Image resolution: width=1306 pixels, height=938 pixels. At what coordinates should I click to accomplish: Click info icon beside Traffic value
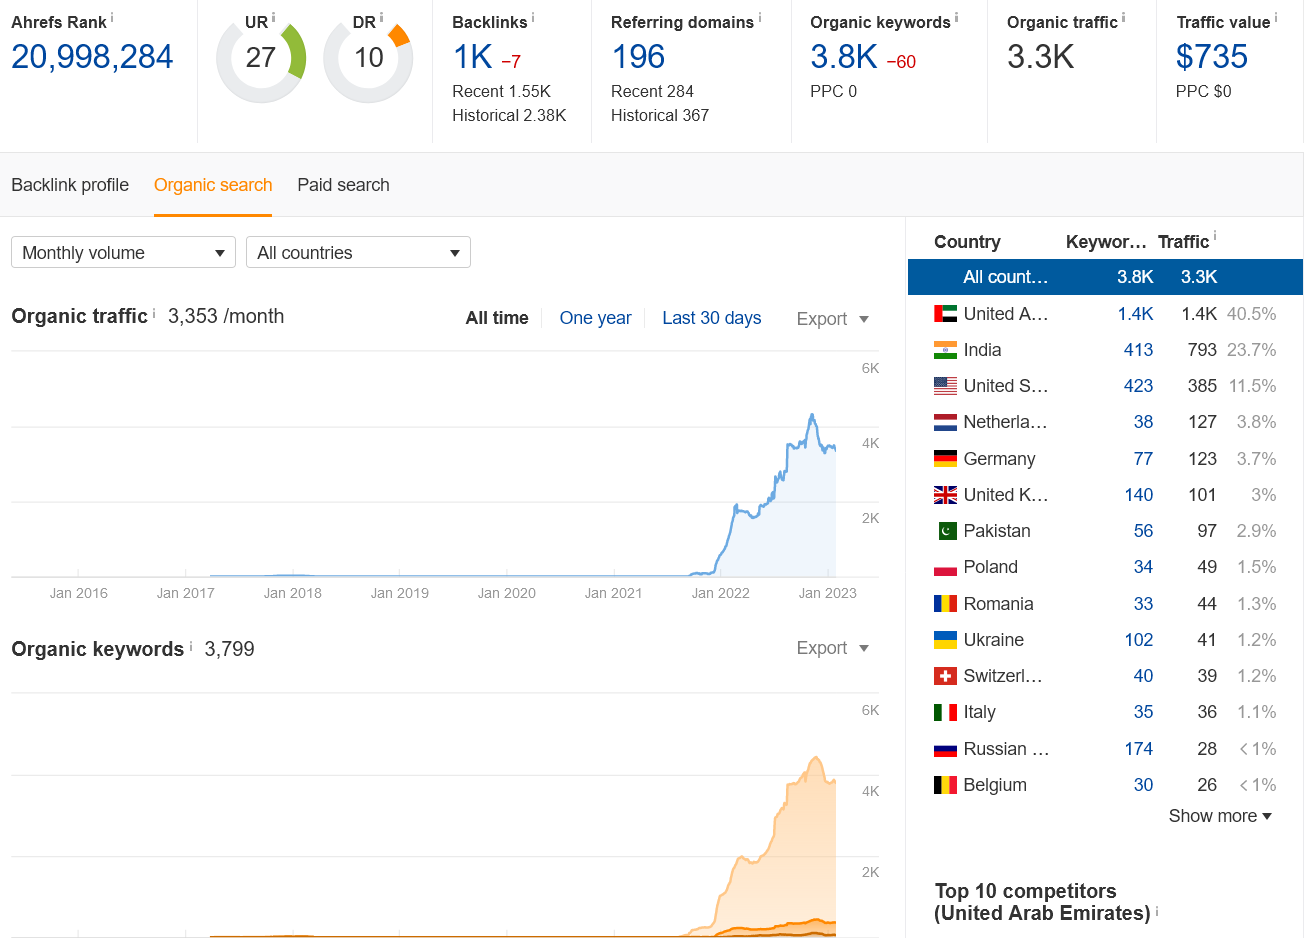tap(1275, 18)
